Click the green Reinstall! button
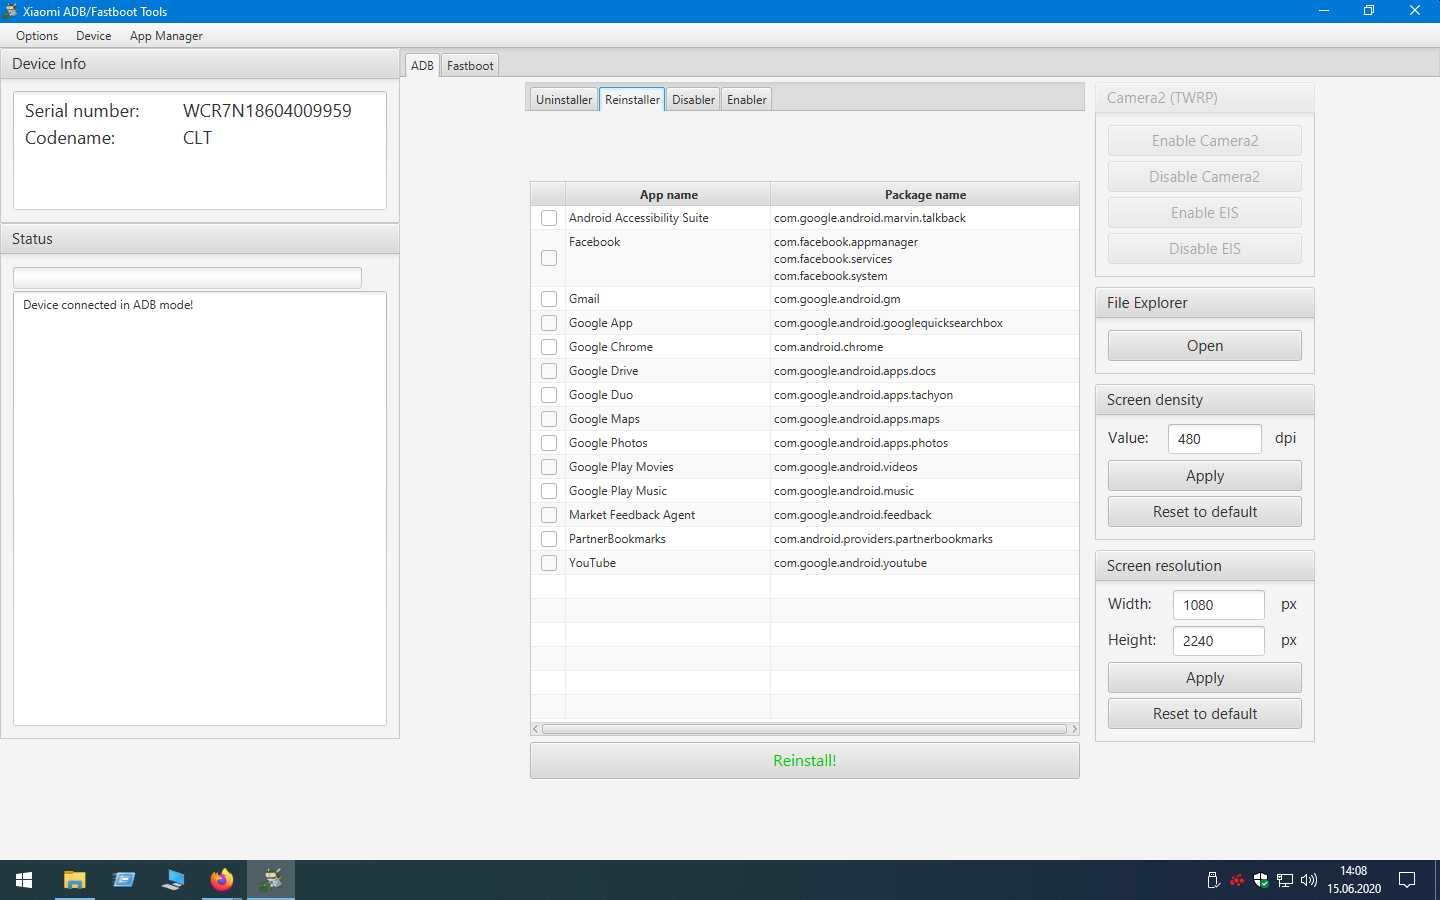Screen dimensions: 1440x900 805,761
